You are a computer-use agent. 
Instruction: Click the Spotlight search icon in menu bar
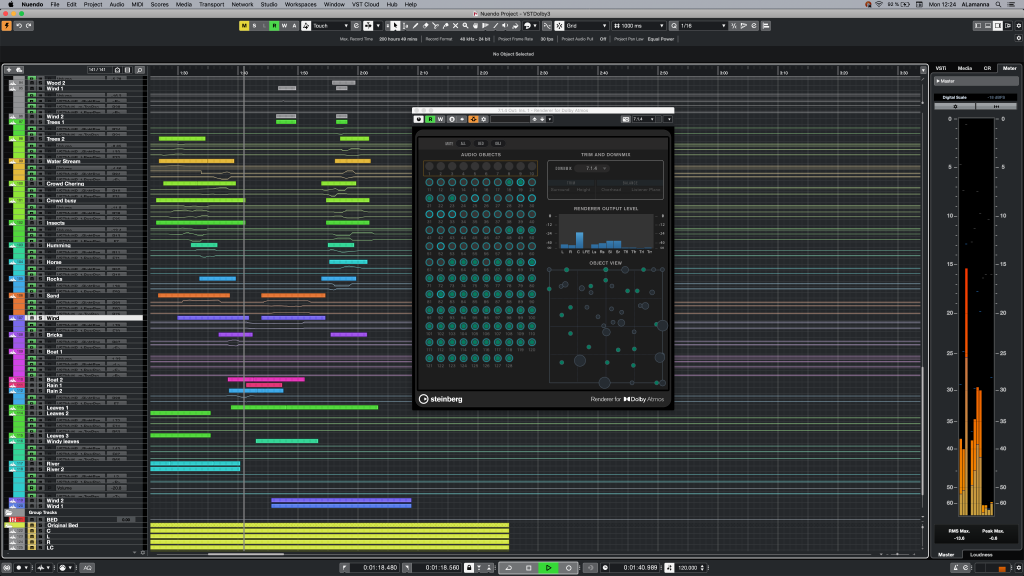click(x=999, y=4)
